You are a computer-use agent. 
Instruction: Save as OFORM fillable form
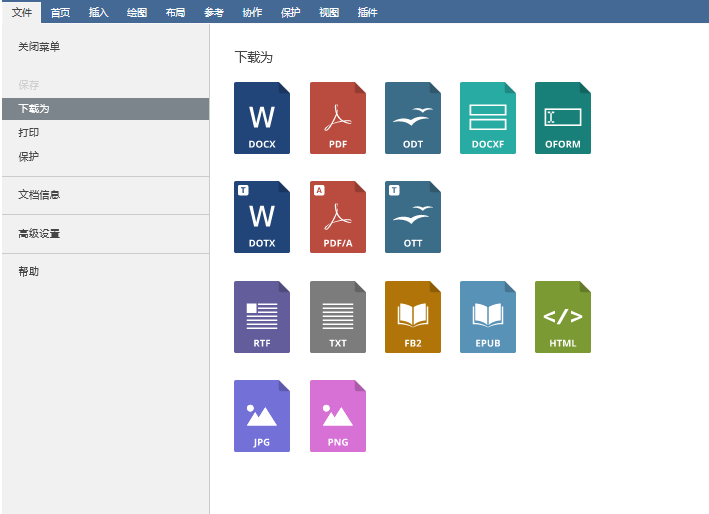pyautogui.click(x=563, y=118)
